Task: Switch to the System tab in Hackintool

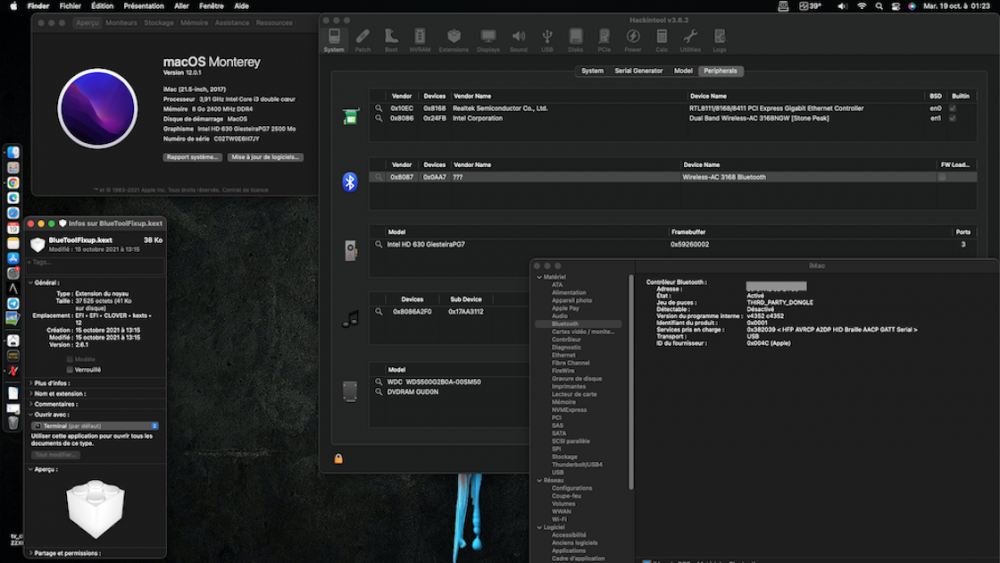Action: coord(592,71)
